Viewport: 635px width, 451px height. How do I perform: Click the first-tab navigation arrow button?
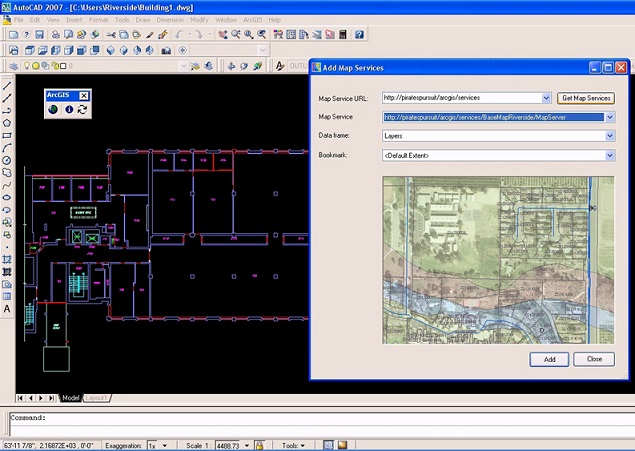(x=20, y=398)
